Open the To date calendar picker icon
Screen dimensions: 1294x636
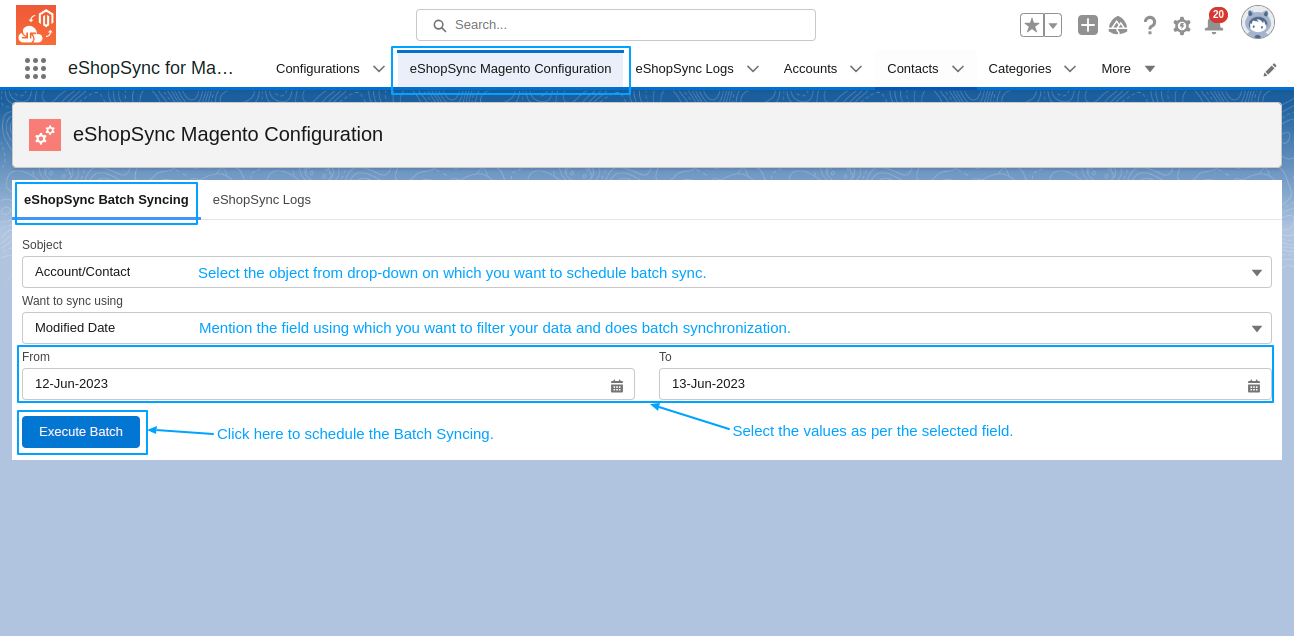[x=1254, y=385]
